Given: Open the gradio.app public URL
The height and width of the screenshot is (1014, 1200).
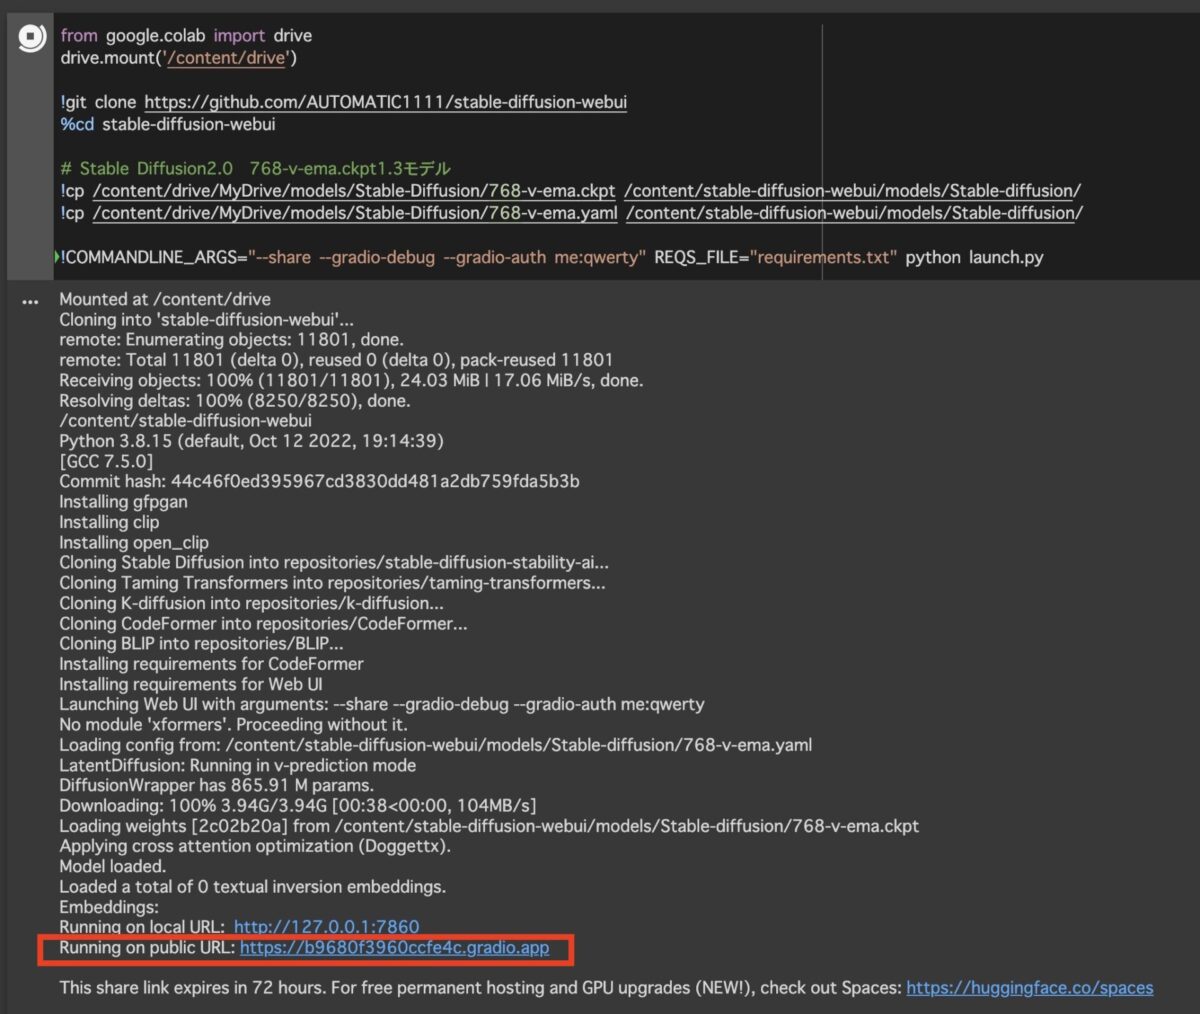Looking at the screenshot, I should point(394,948).
